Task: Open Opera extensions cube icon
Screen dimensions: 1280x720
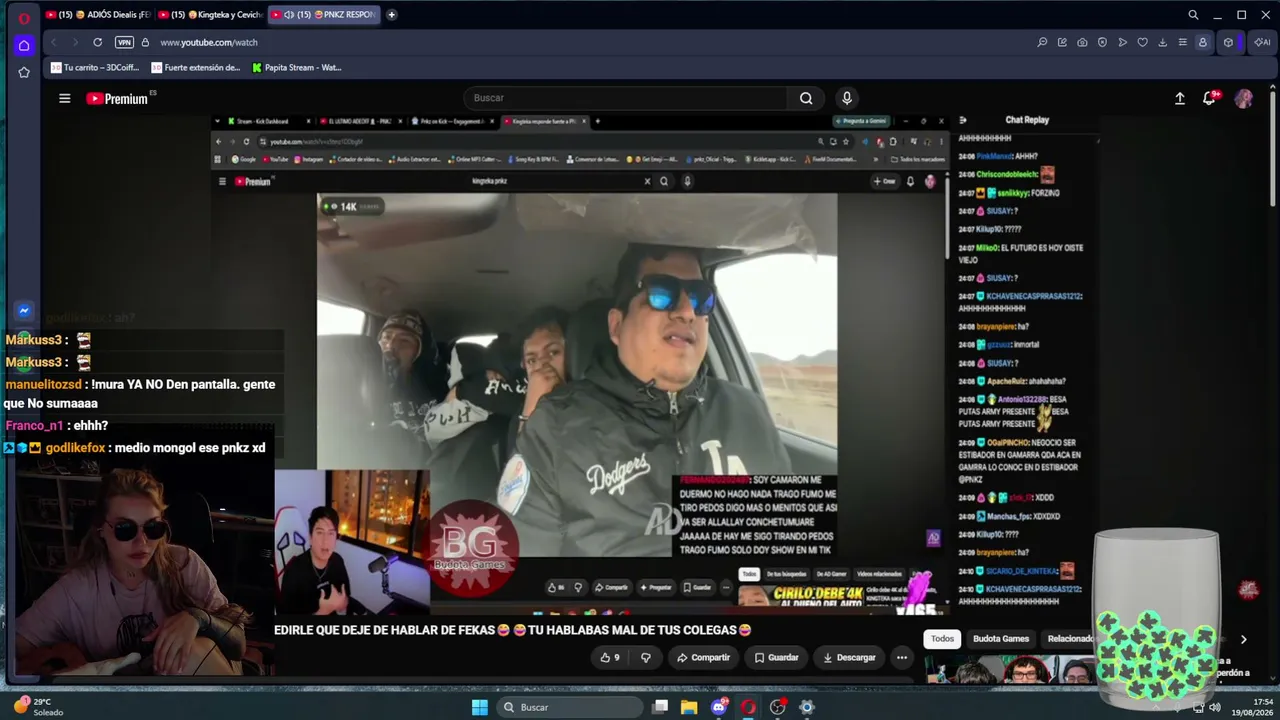Action: [1228, 42]
